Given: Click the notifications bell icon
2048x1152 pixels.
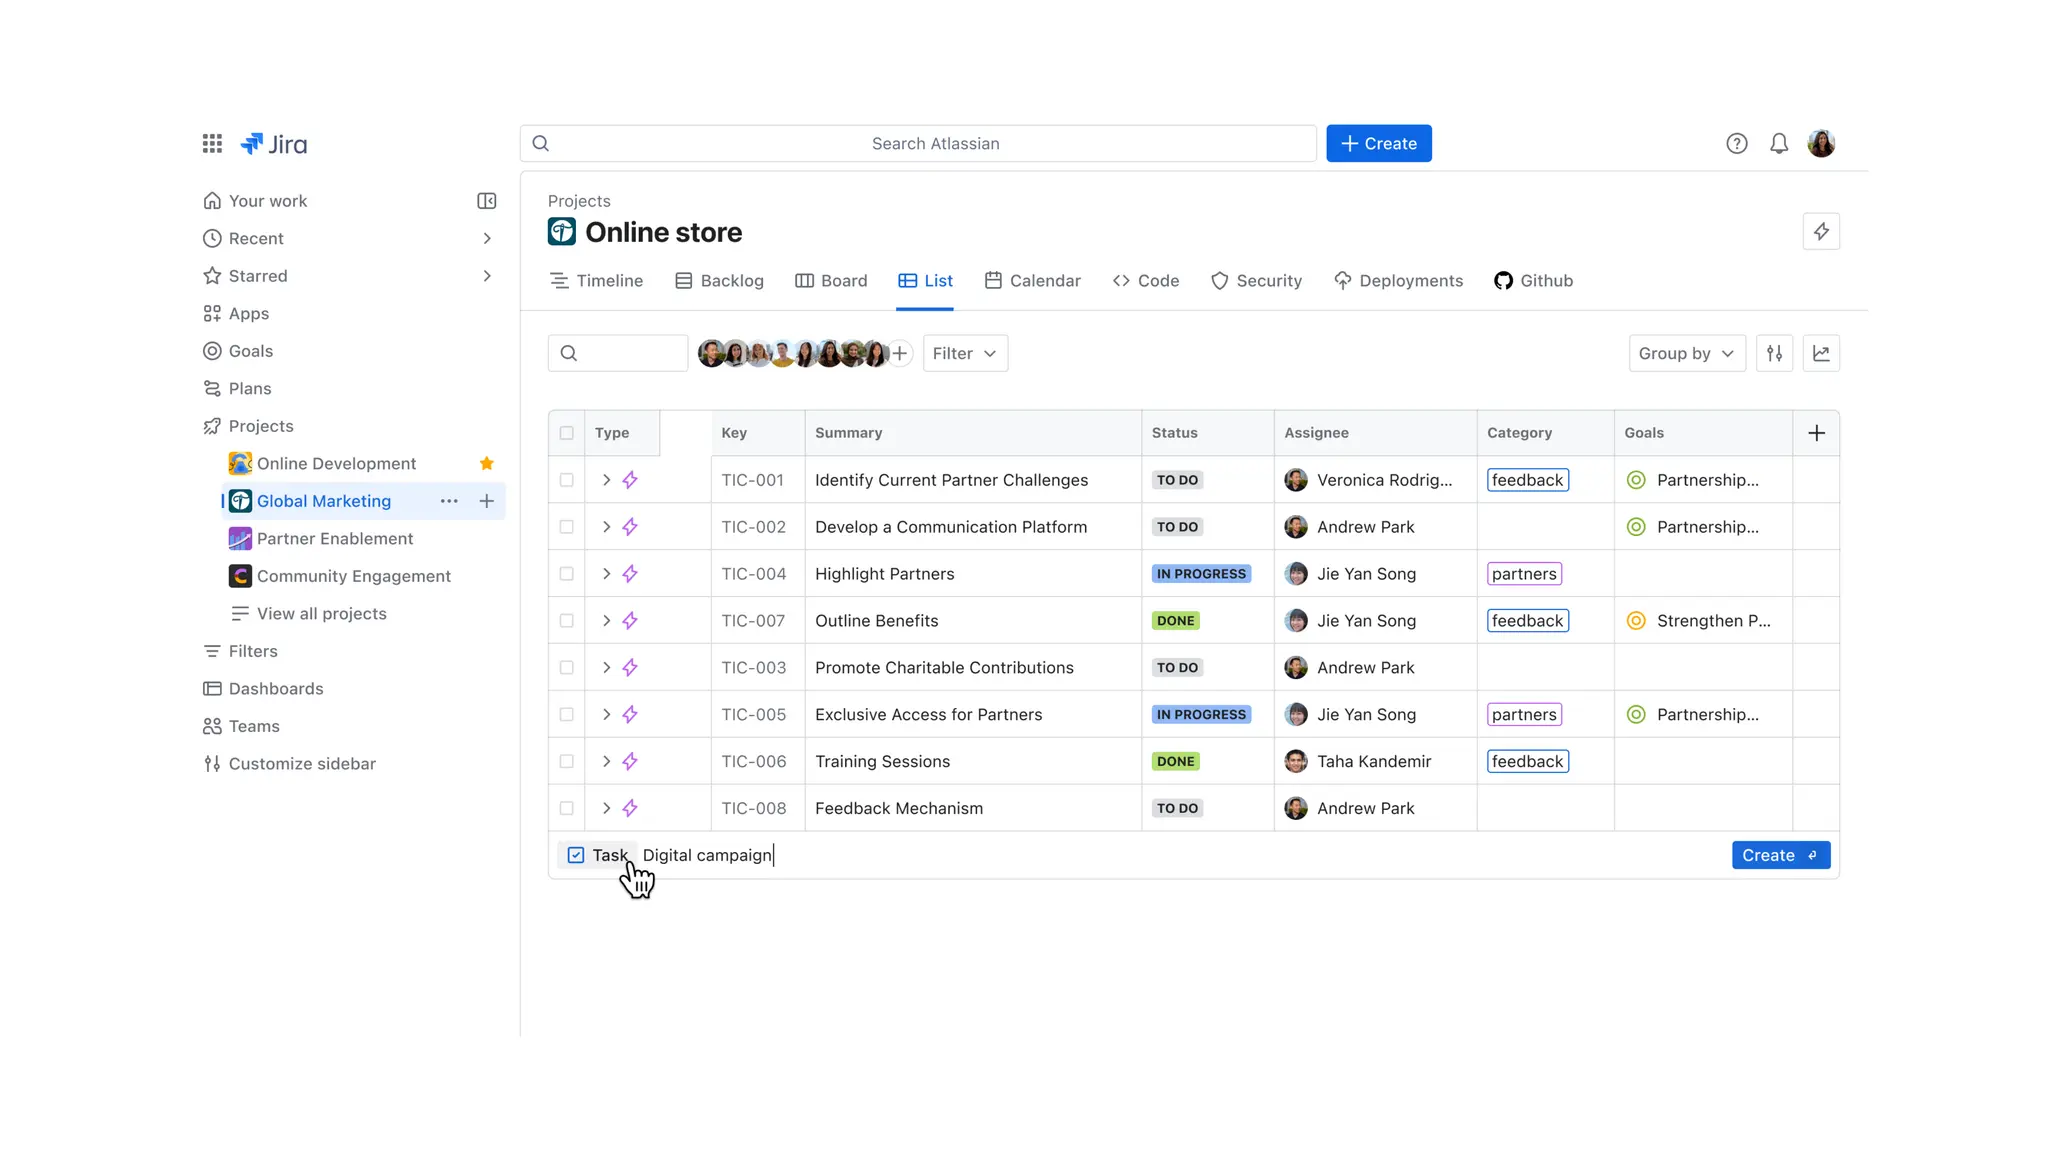Looking at the screenshot, I should click(x=1778, y=144).
